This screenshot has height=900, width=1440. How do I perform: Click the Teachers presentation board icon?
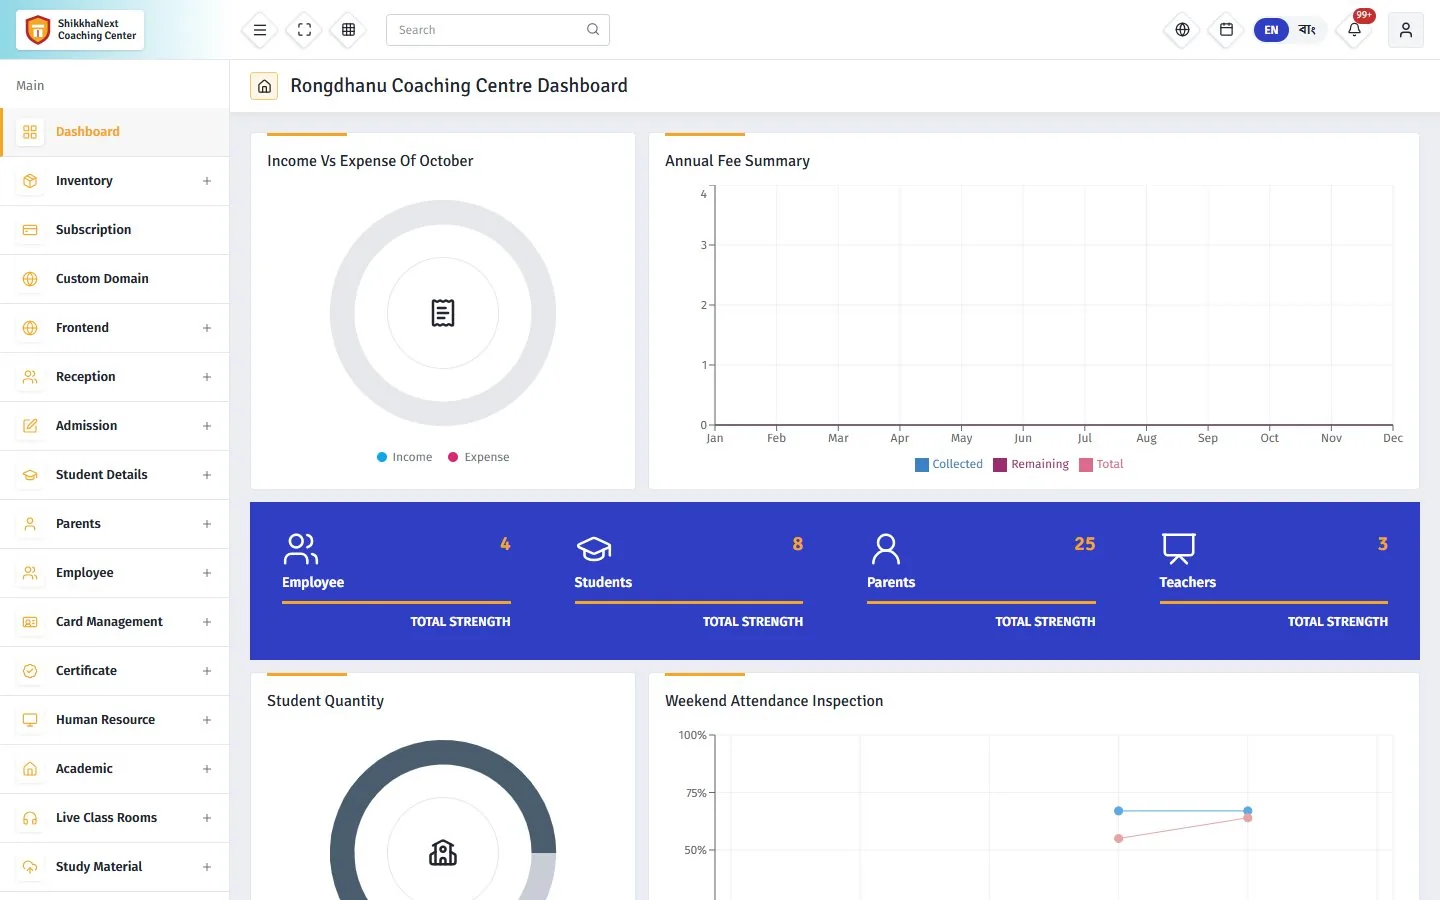click(x=1179, y=549)
